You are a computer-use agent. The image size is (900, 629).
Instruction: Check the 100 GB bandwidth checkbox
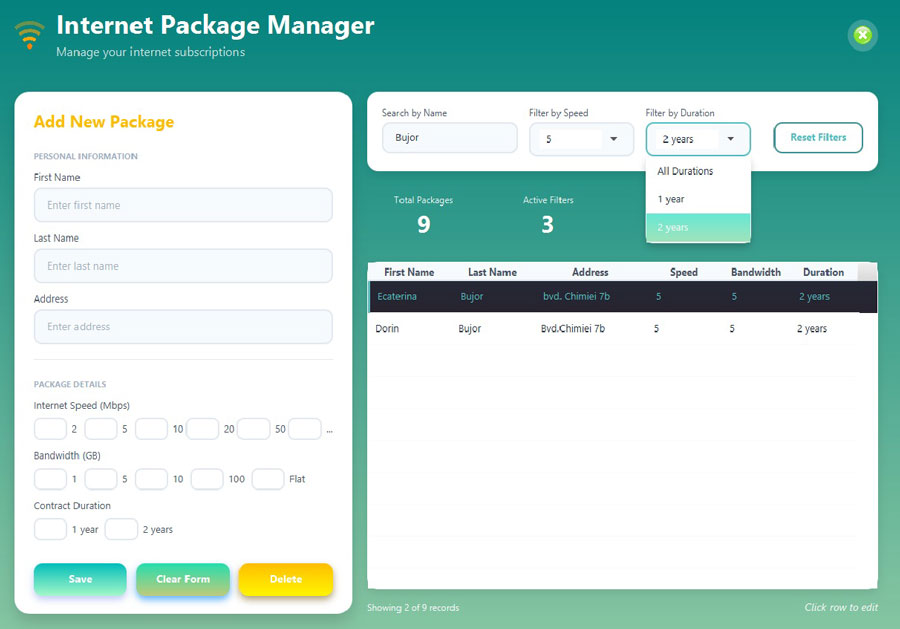[207, 479]
